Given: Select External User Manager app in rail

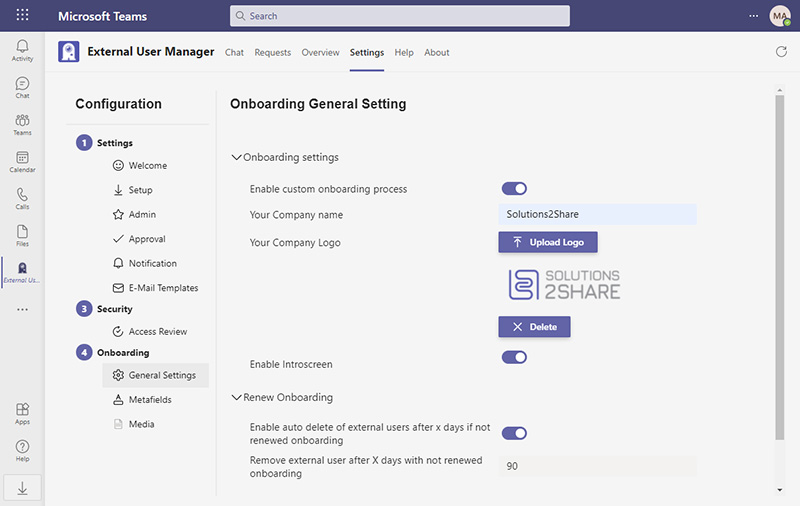Looking at the screenshot, I should [x=22, y=272].
